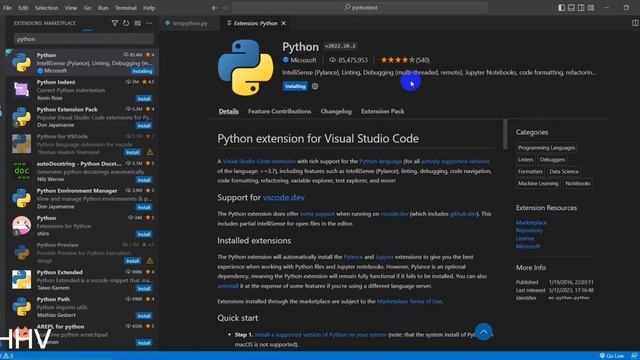Open the Repository resource link
Image resolution: width=640 pixels, height=360 pixels.
529,230
